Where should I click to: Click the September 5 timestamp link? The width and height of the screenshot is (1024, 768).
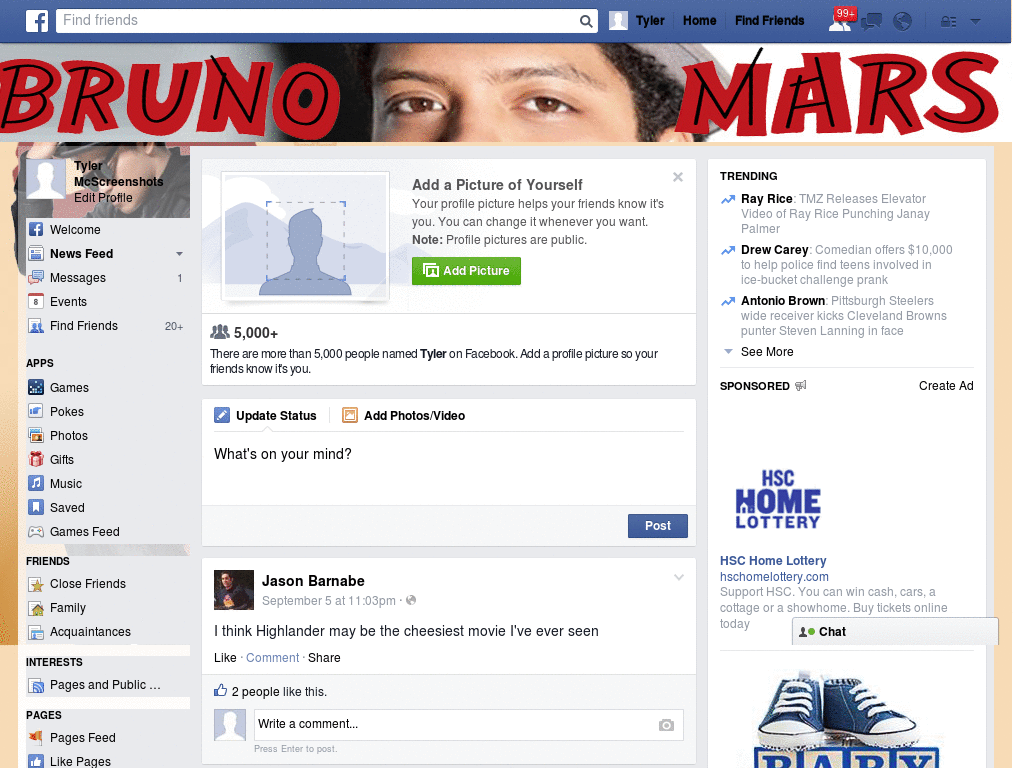(x=328, y=601)
